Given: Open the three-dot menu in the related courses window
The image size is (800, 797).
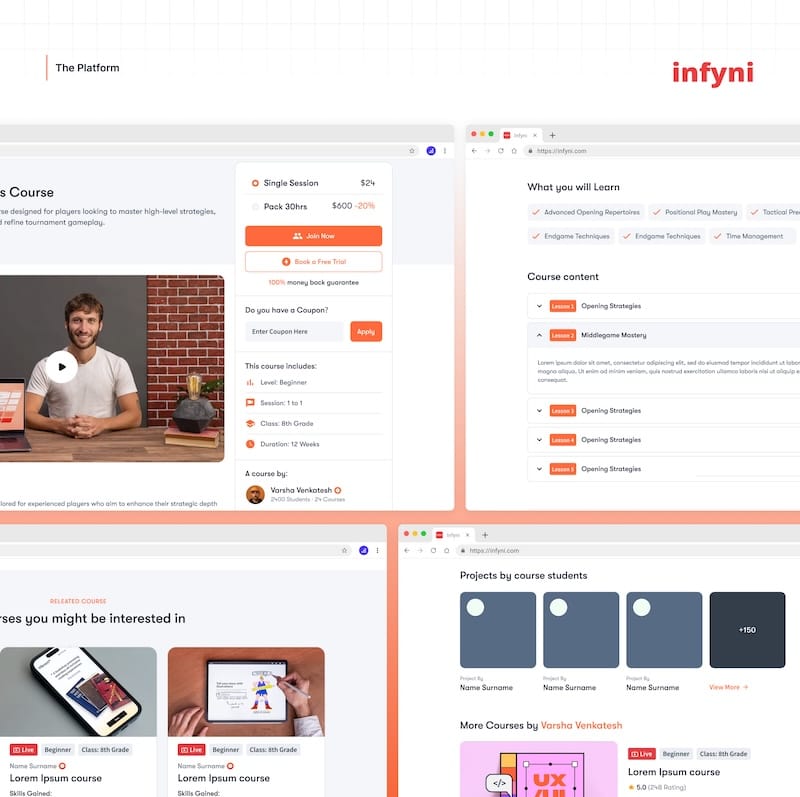Looking at the screenshot, I should 378,550.
